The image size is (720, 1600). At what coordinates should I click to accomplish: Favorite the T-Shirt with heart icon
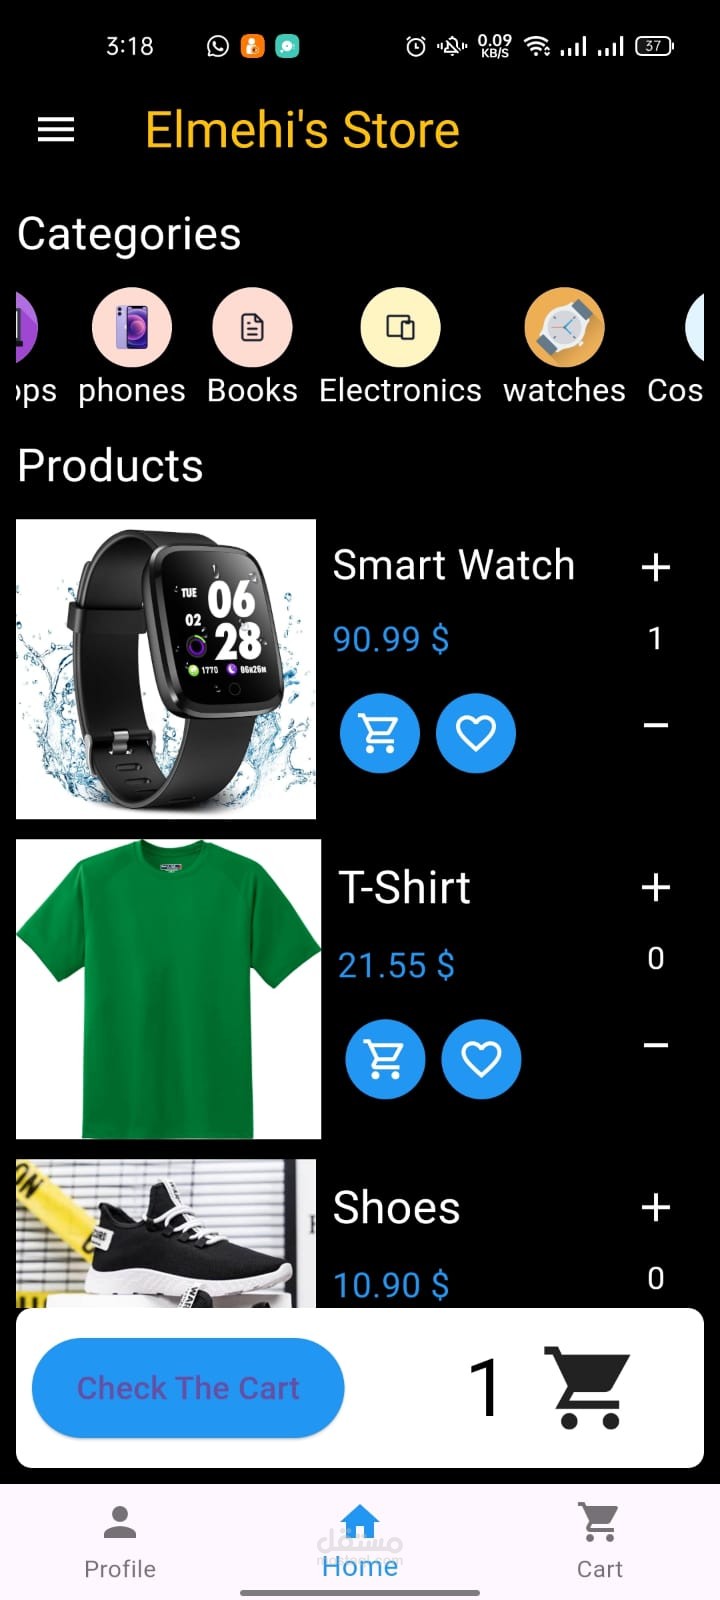click(481, 1059)
